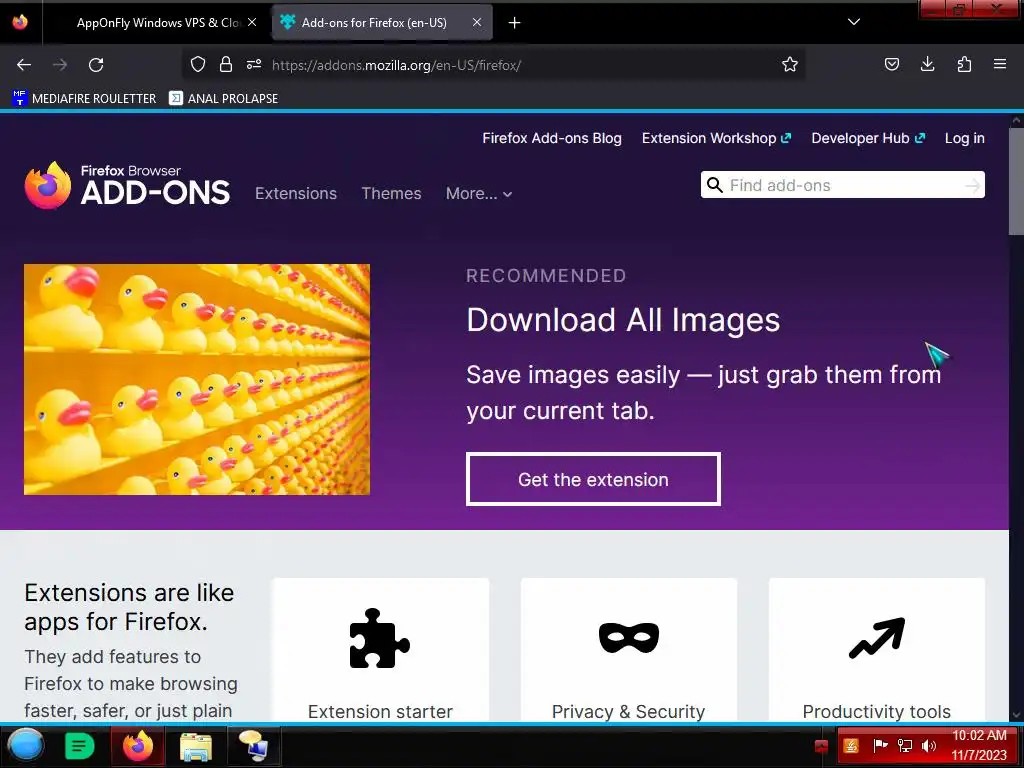Click the Download All Images heading
1024x768 pixels.
click(x=623, y=320)
